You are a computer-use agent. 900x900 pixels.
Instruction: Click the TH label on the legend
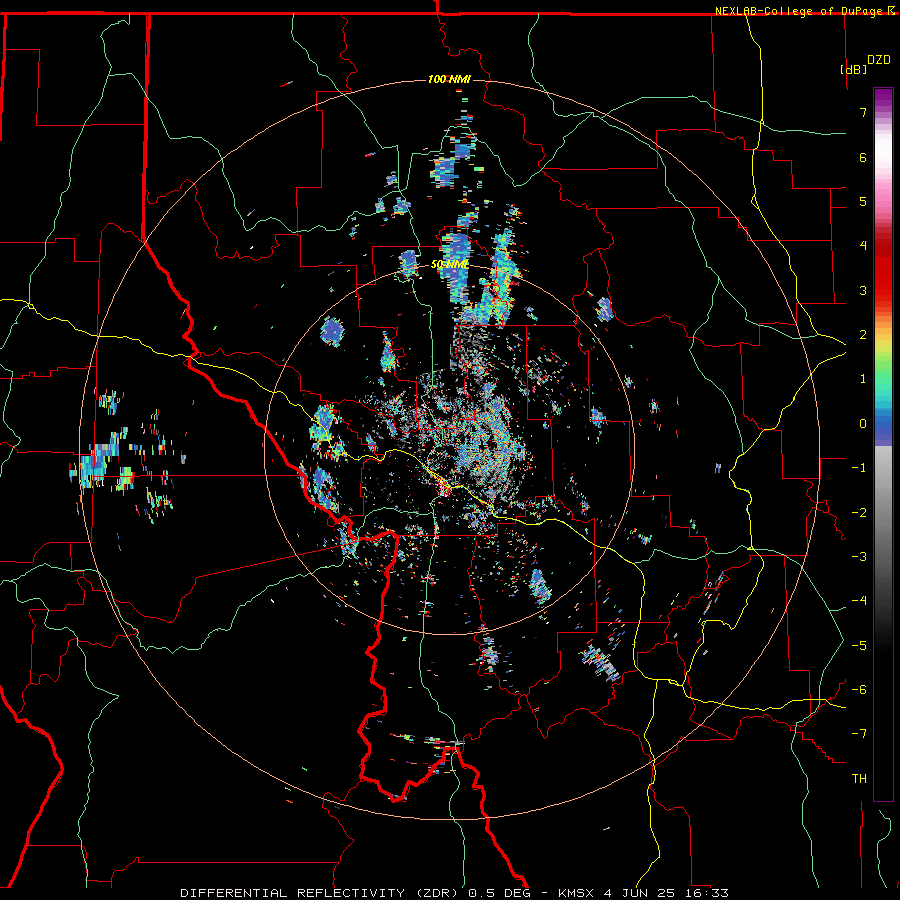tap(859, 779)
